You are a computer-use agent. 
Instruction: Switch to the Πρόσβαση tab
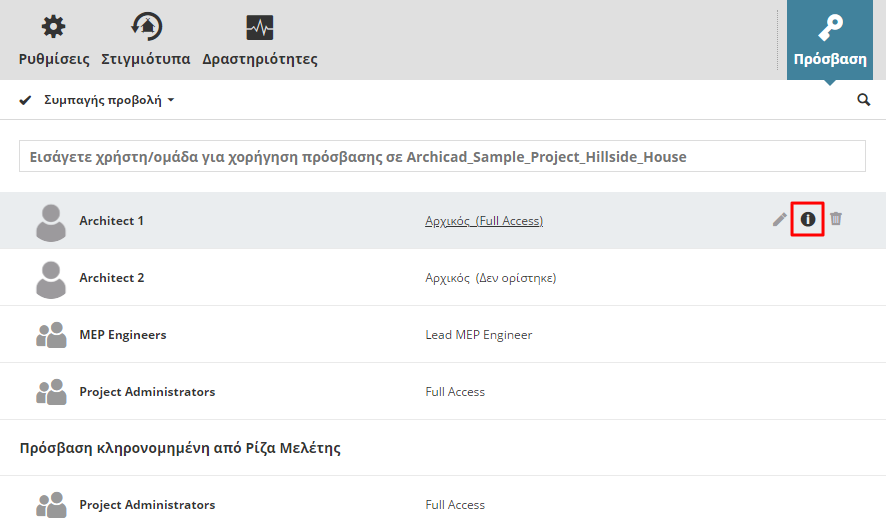(829, 40)
